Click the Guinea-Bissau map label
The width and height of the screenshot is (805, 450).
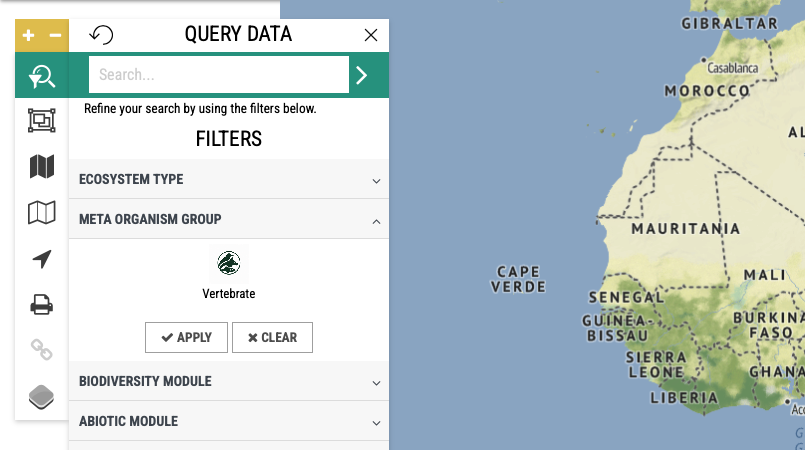[617, 328]
